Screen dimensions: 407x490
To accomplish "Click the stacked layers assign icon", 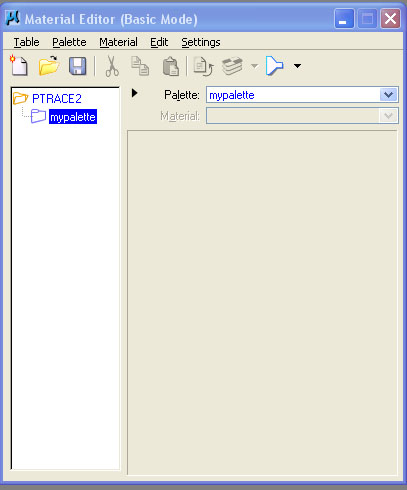I will coord(232,66).
